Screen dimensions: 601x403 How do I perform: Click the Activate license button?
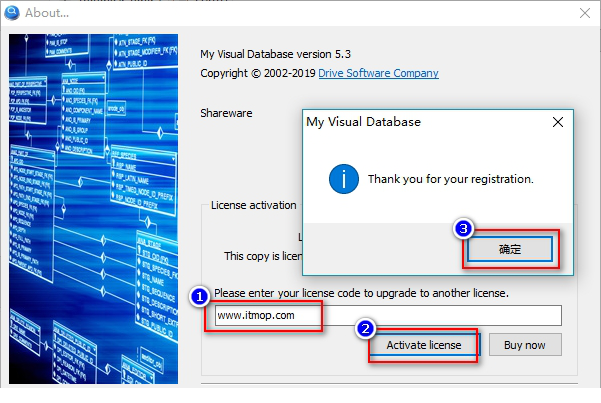click(x=423, y=345)
